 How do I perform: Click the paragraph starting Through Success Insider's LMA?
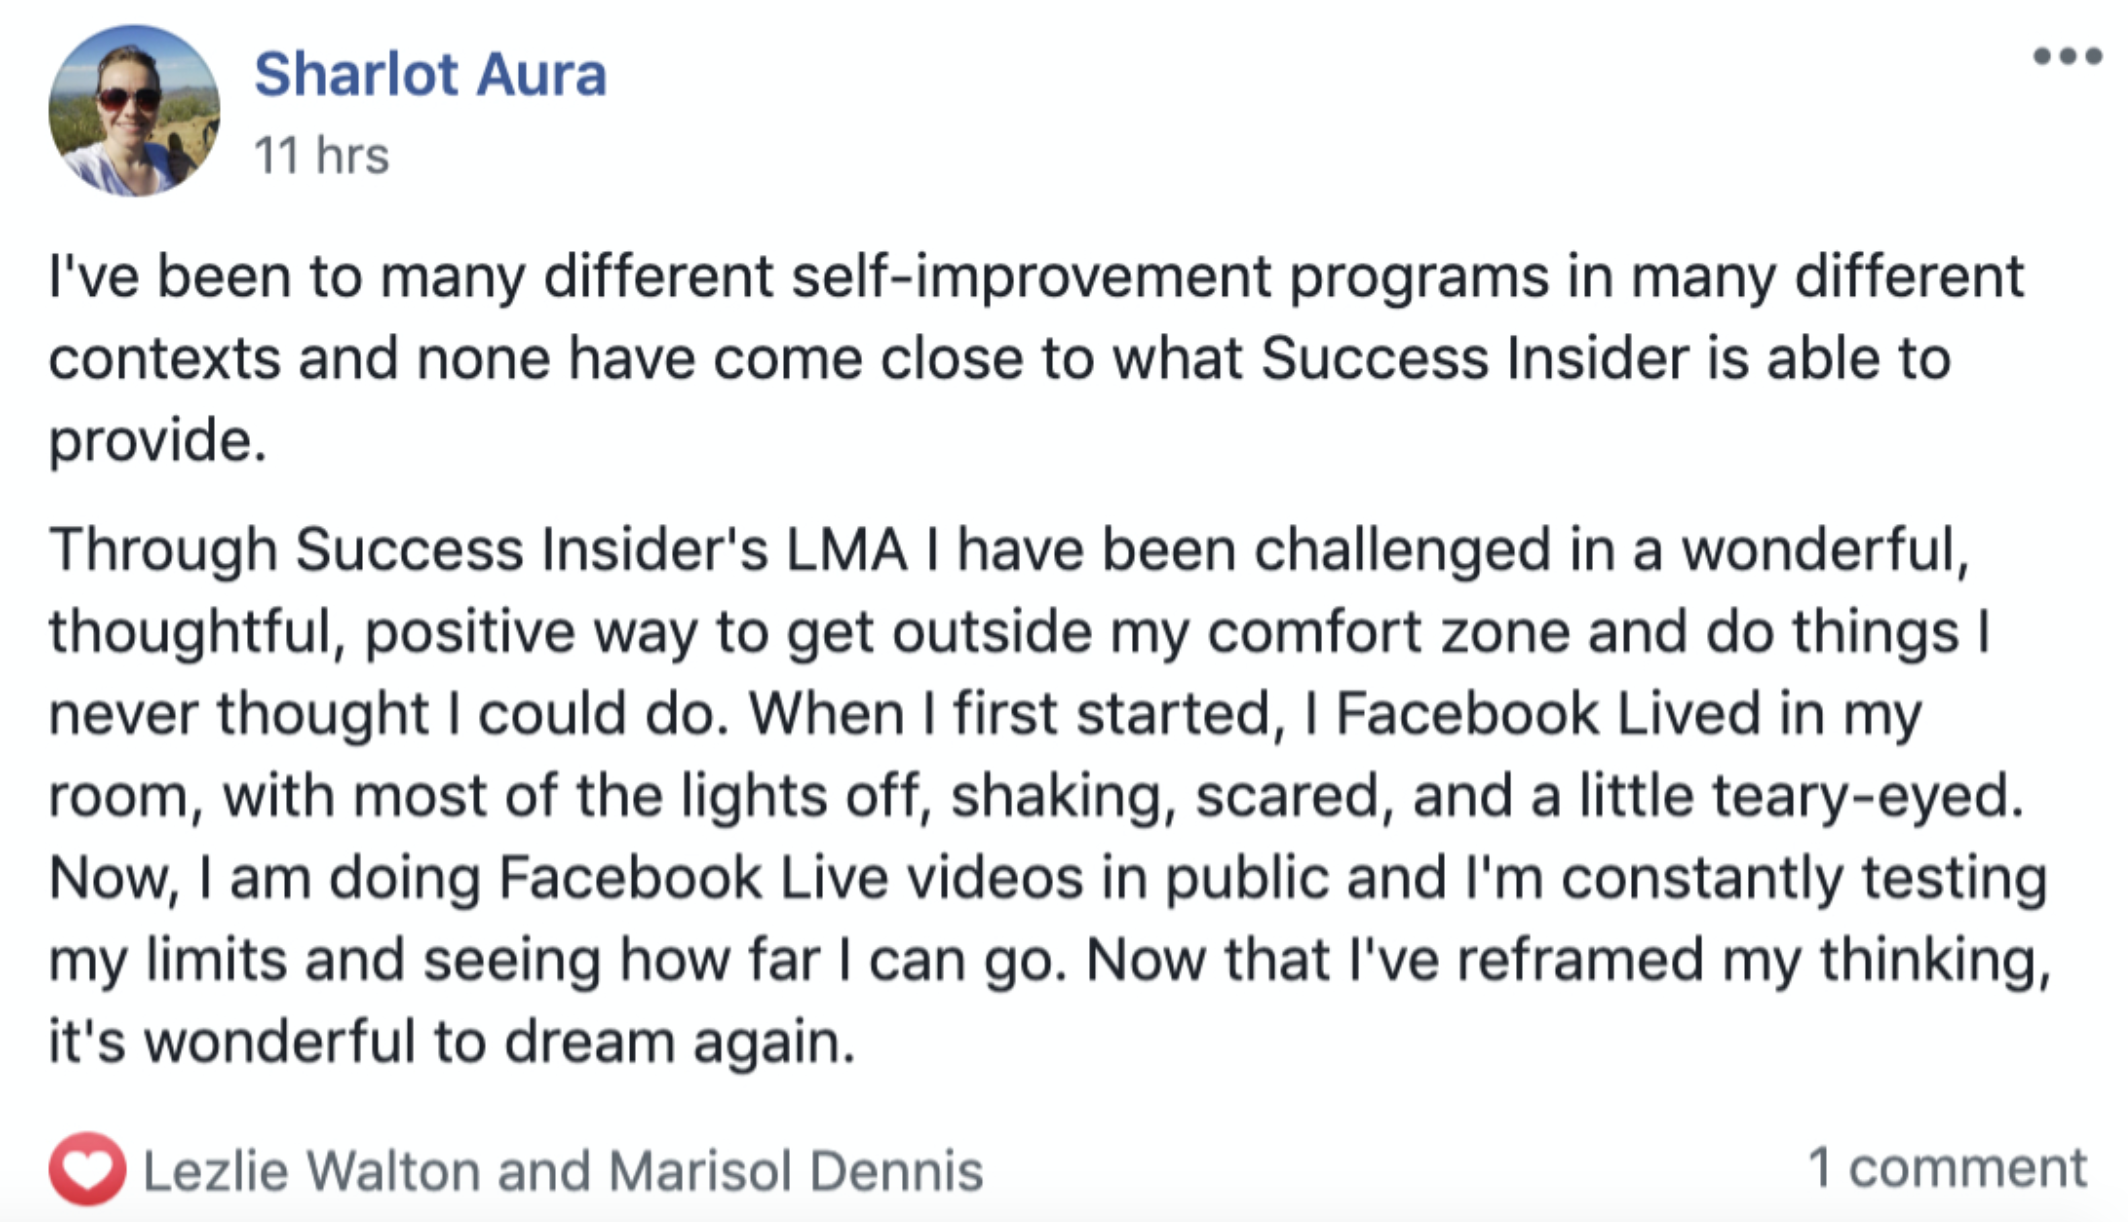coord(1050,795)
